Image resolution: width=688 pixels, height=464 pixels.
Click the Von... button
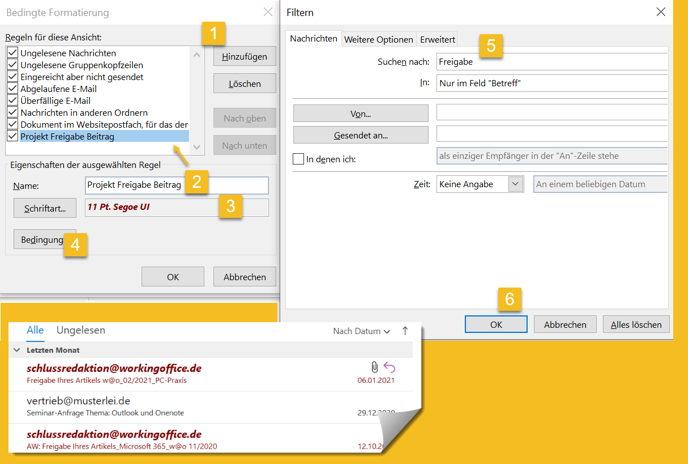click(361, 113)
